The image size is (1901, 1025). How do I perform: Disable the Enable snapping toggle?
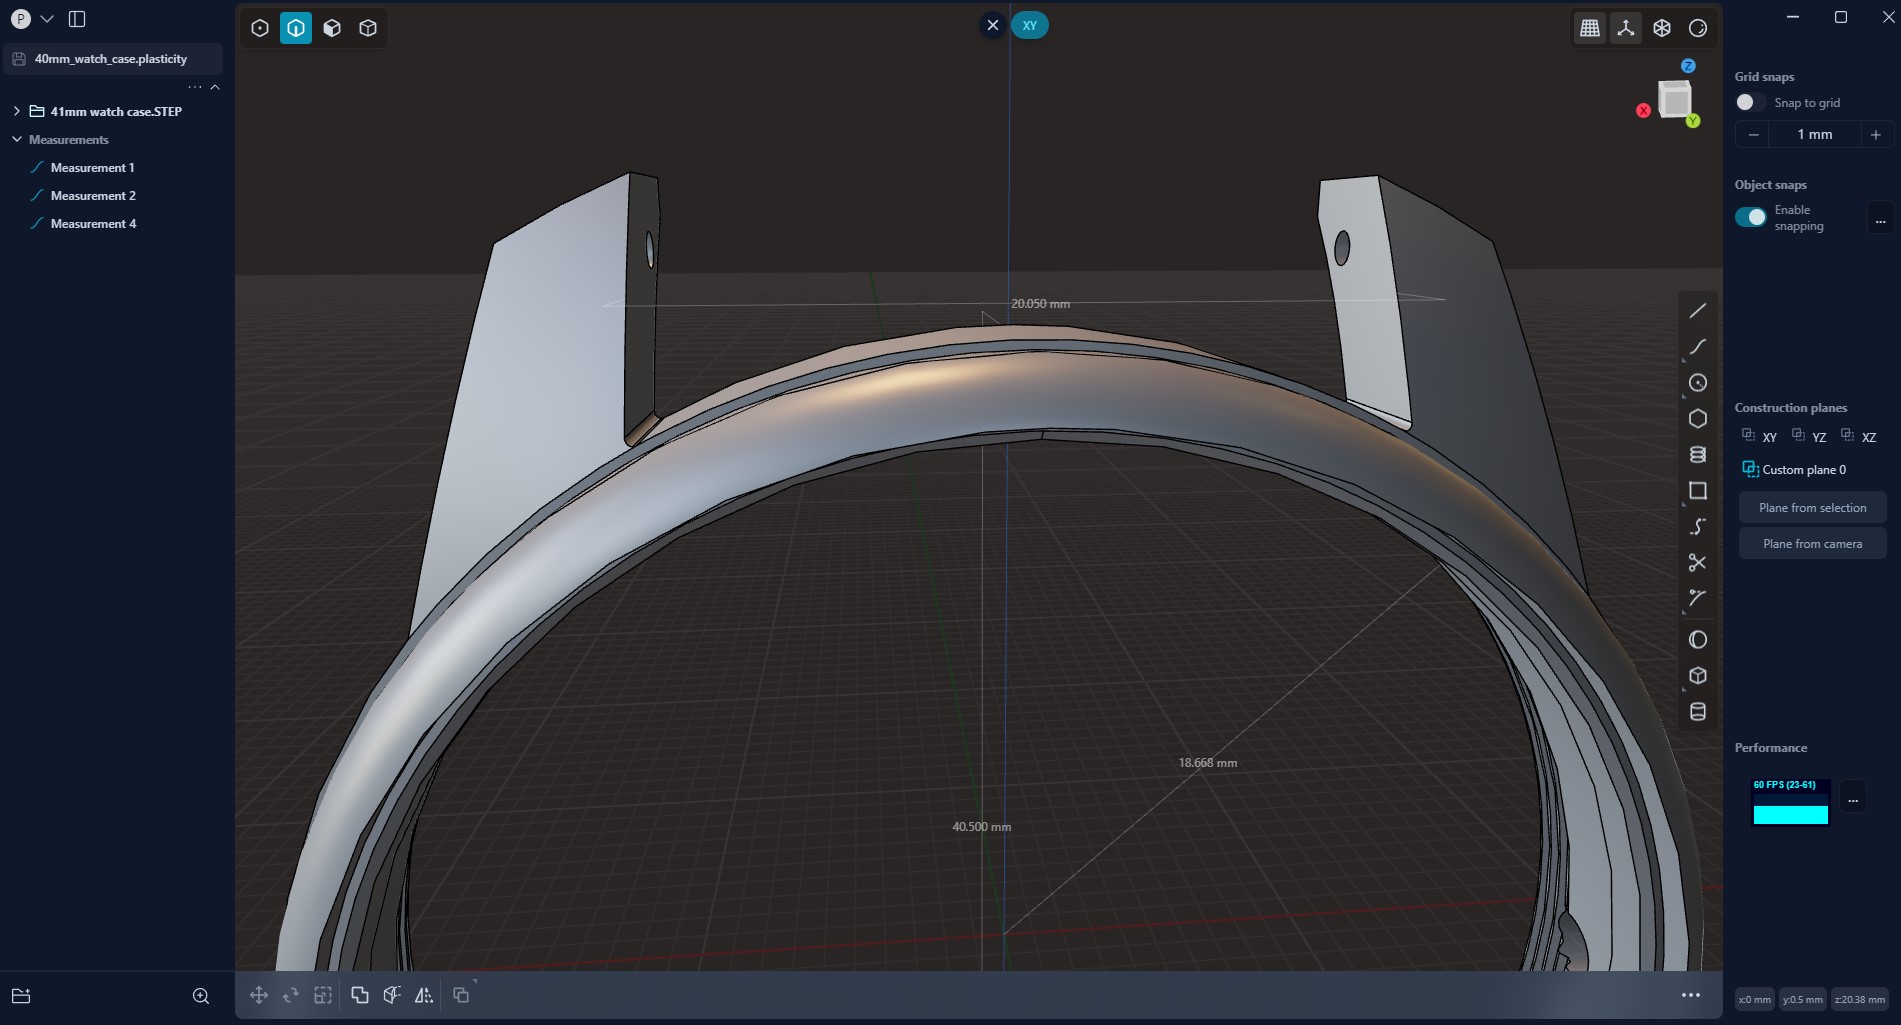[1750, 217]
